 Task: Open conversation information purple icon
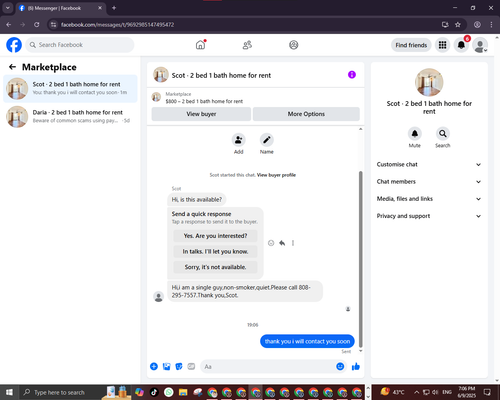pyautogui.click(x=352, y=75)
